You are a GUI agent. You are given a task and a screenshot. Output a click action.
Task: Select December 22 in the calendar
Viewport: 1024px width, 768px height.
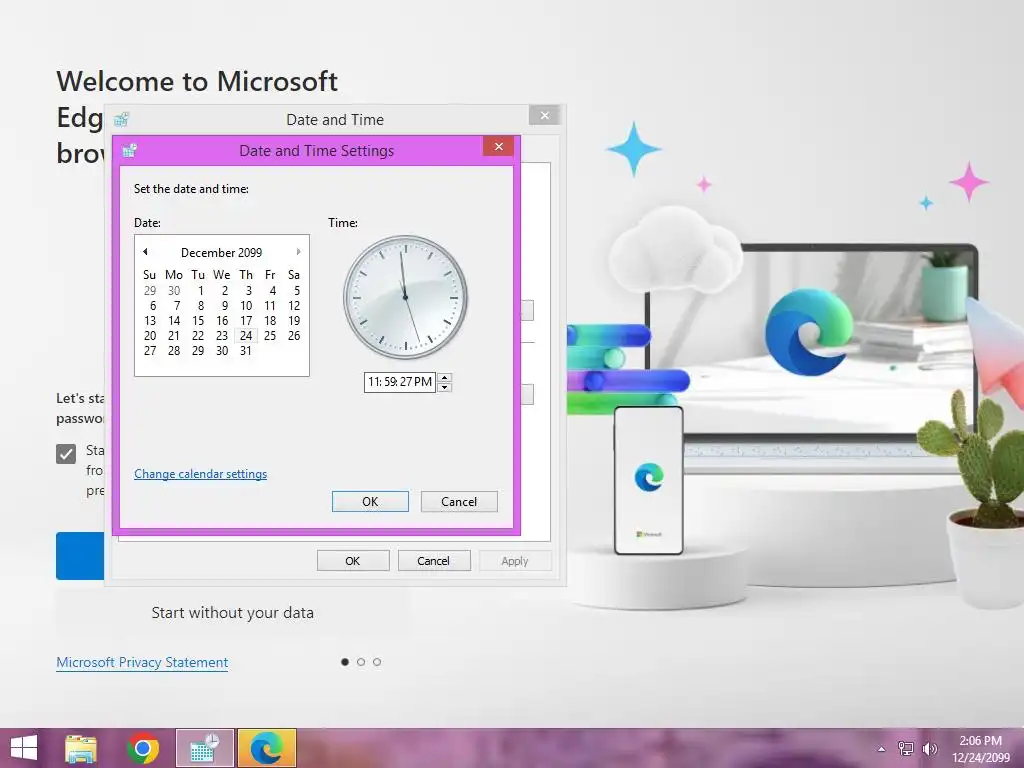pos(198,336)
